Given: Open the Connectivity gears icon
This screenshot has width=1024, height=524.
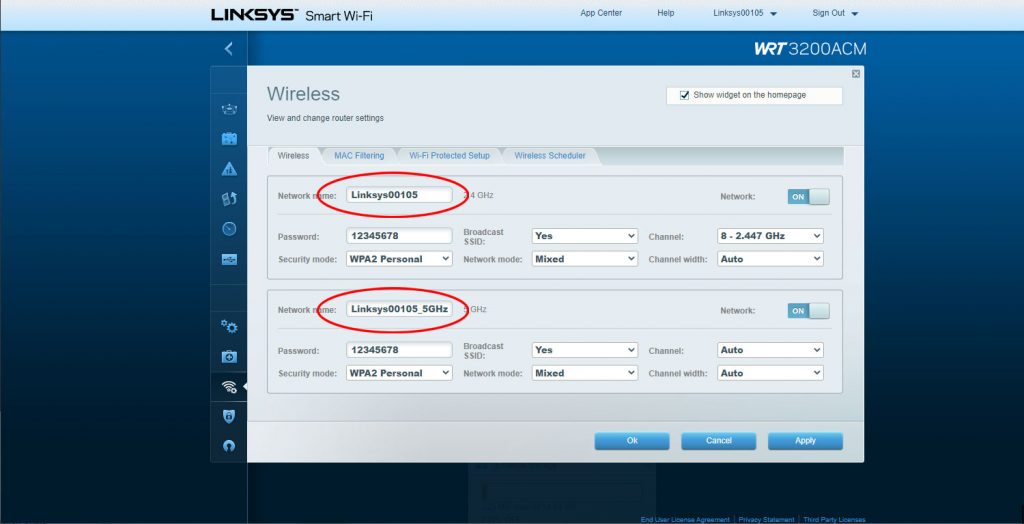Looking at the screenshot, I should click(x=229, y=326).
